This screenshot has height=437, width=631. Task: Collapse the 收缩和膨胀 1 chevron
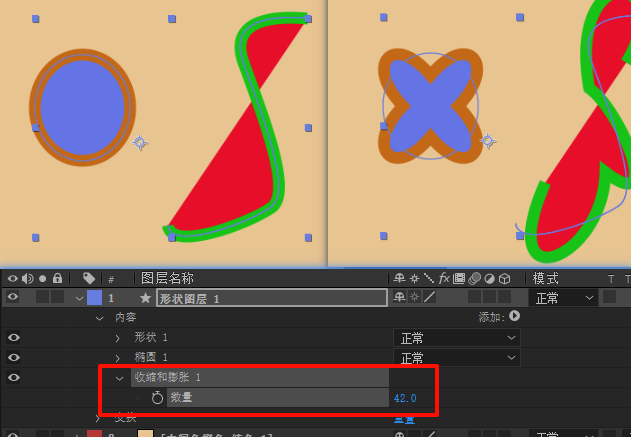point(120,378)
